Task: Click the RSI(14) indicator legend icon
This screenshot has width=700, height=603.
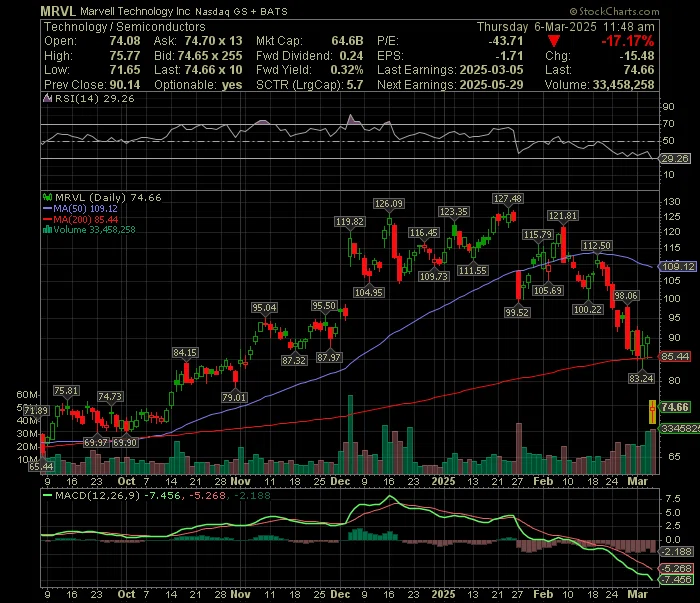Action: (x=47, y=98)
